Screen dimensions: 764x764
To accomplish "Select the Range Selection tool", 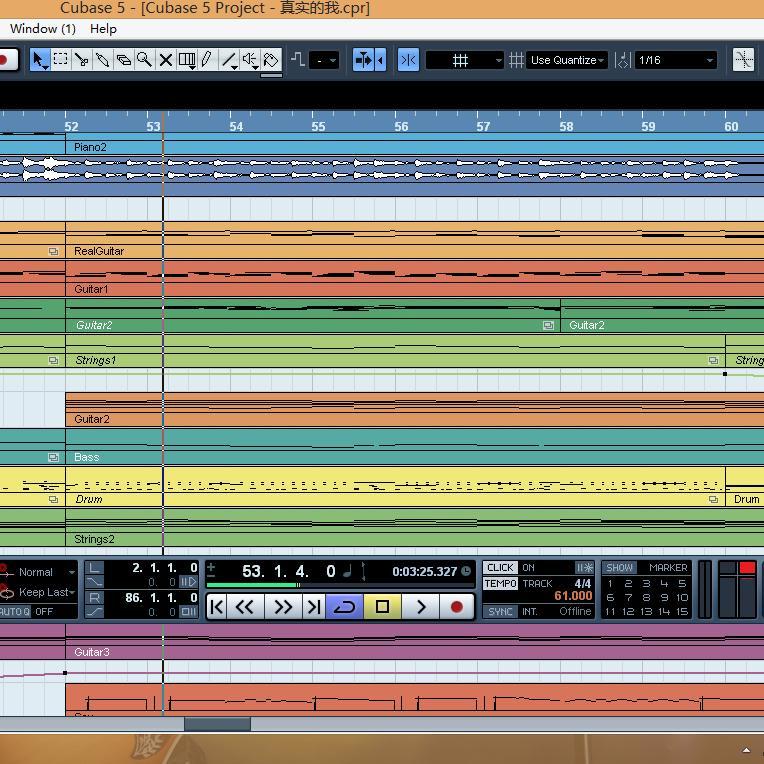I will (60, 60).
